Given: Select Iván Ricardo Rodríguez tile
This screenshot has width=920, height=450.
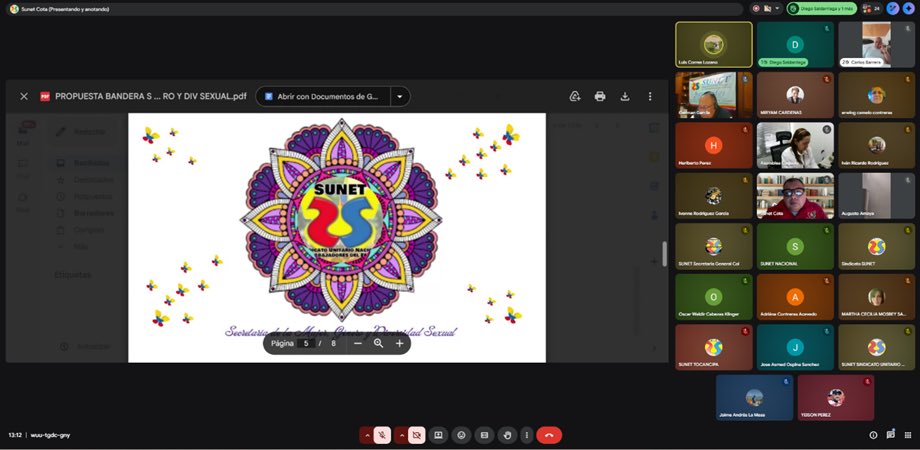Looking at the screenshot, I should click(877, 146).
